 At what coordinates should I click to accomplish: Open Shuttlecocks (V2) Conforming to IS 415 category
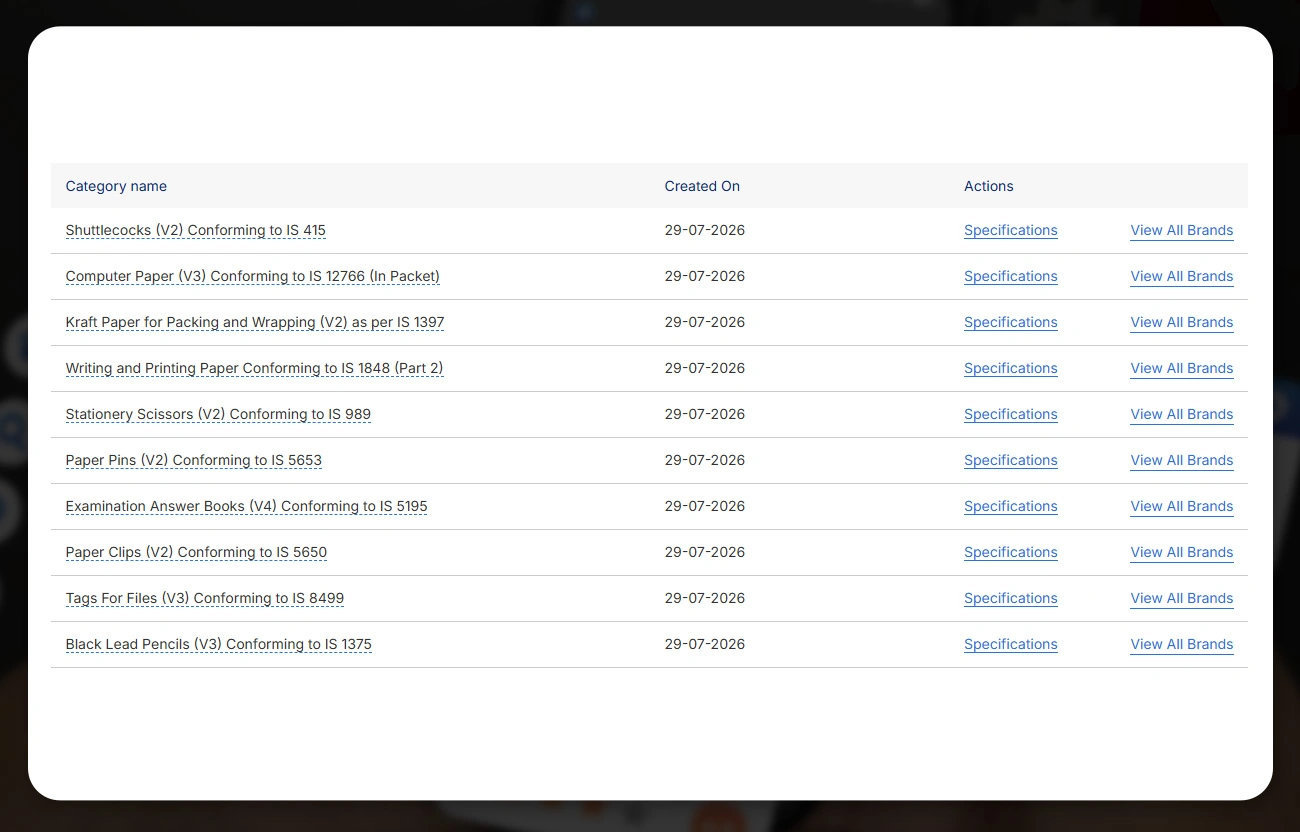pos(196,230)
